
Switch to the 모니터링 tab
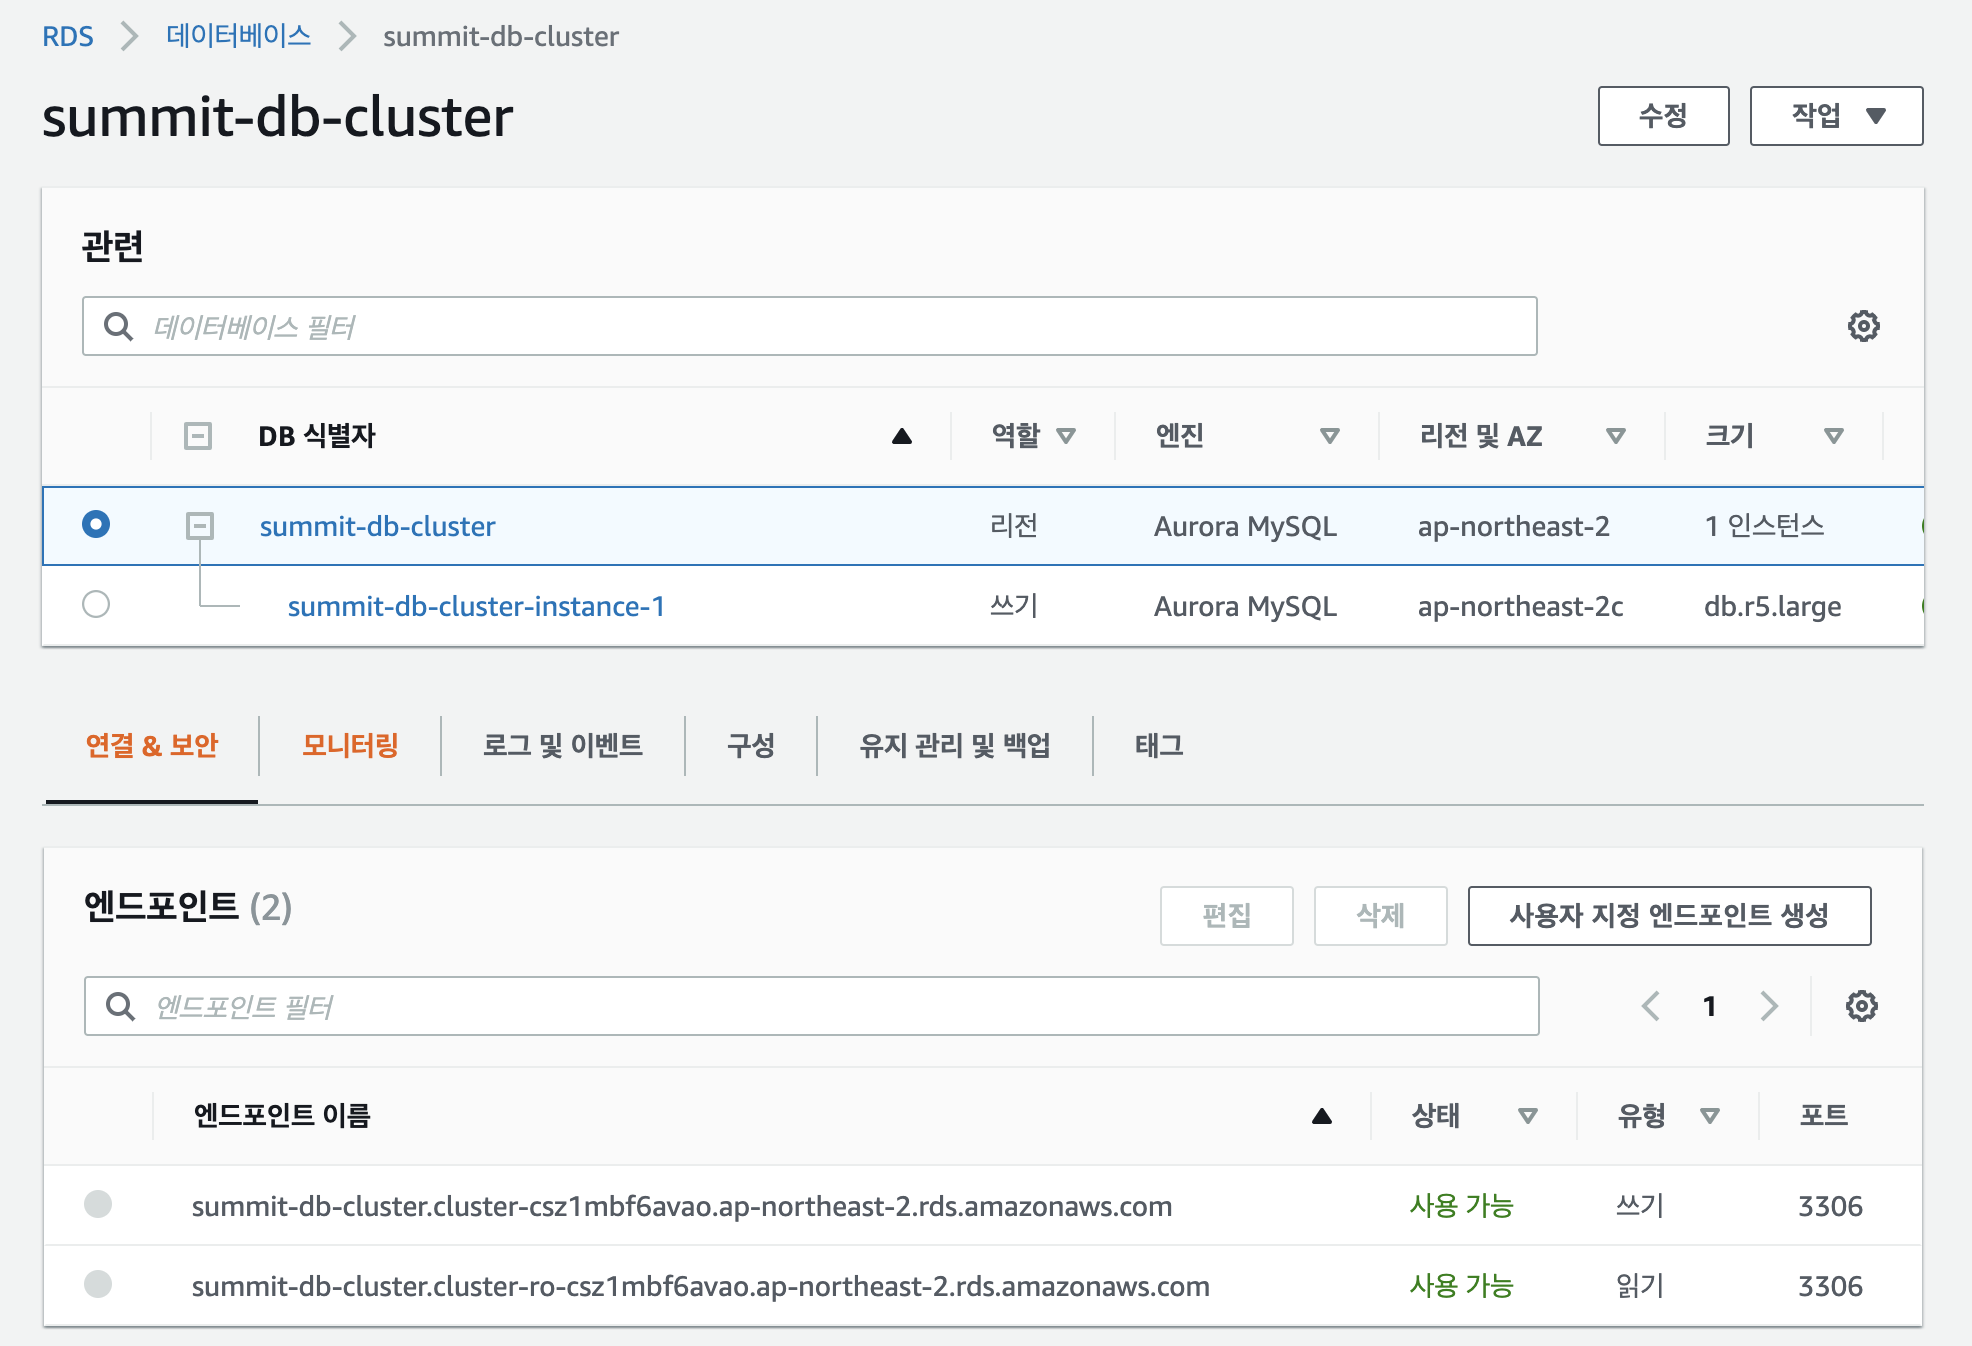pos(350,745)
